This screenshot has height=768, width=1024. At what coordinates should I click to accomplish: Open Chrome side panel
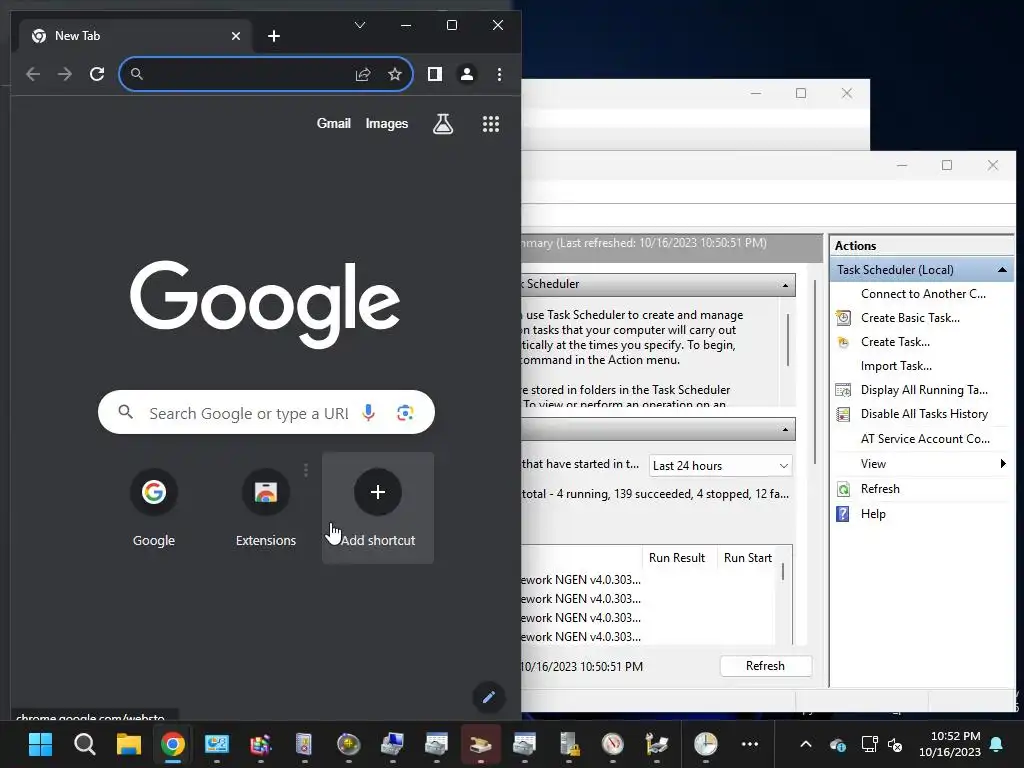435,74
